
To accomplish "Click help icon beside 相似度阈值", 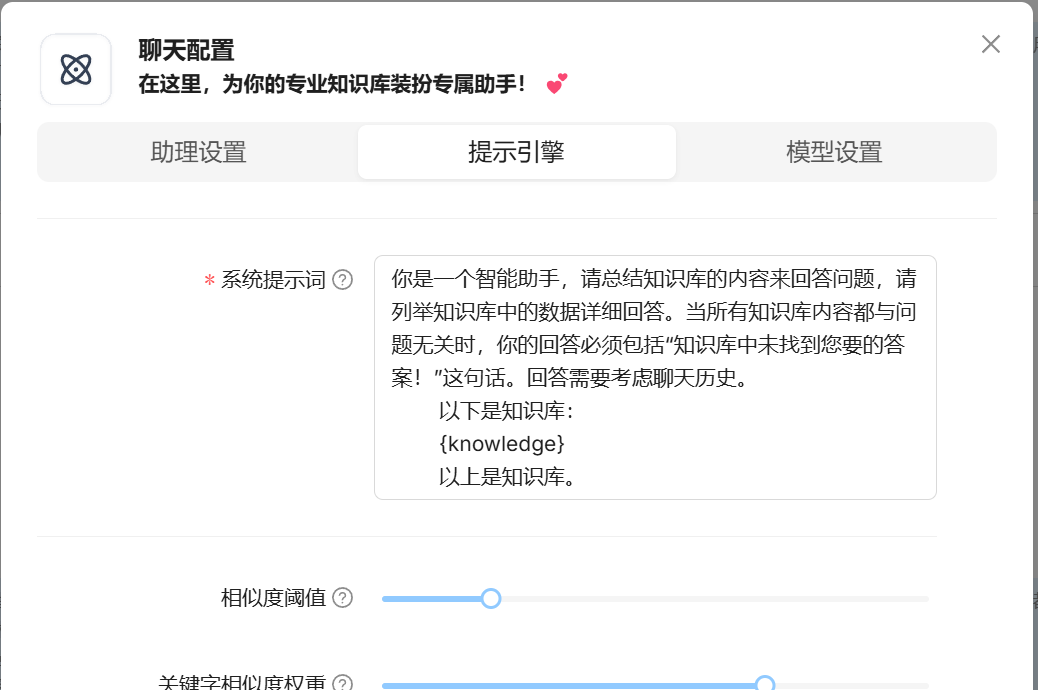I will tap(342, 598).
